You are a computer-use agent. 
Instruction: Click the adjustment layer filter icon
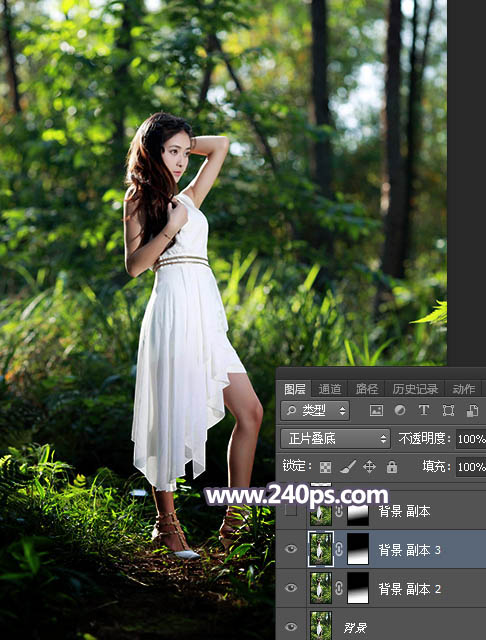pyautogui.click(x=400, y=410)
